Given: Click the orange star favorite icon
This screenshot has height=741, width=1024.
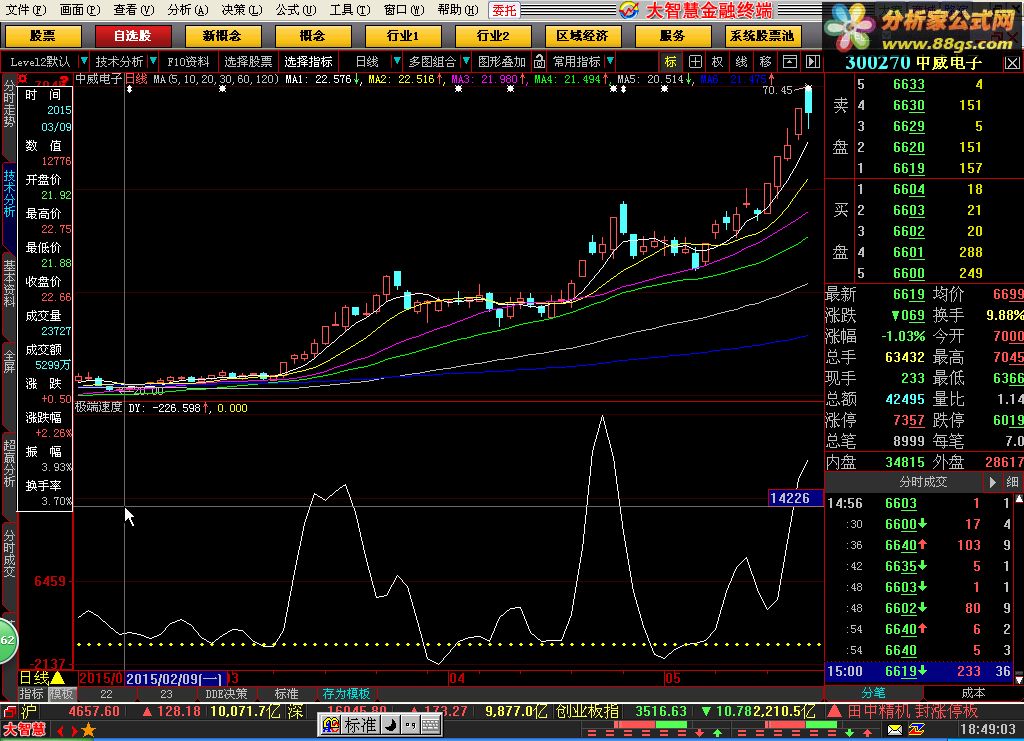Looking at the screenshot, I should click(x=89, y=730).
